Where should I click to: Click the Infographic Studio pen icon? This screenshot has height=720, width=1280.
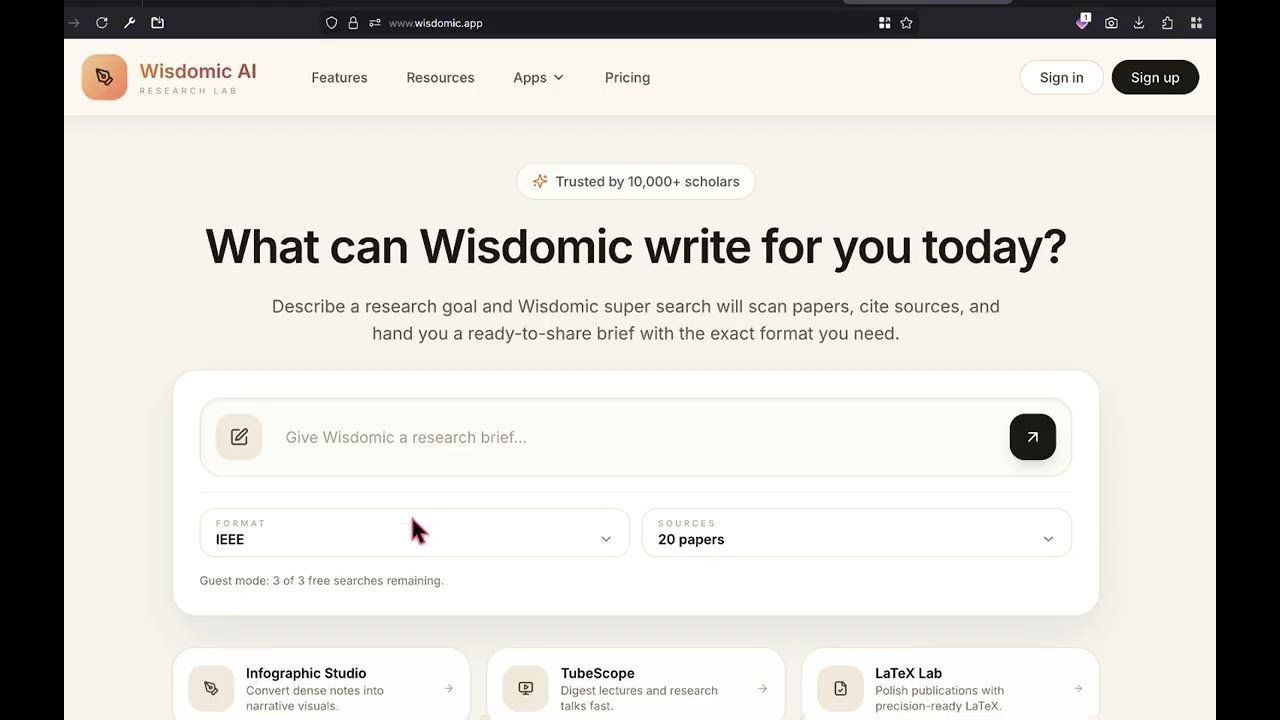(211, 688)
